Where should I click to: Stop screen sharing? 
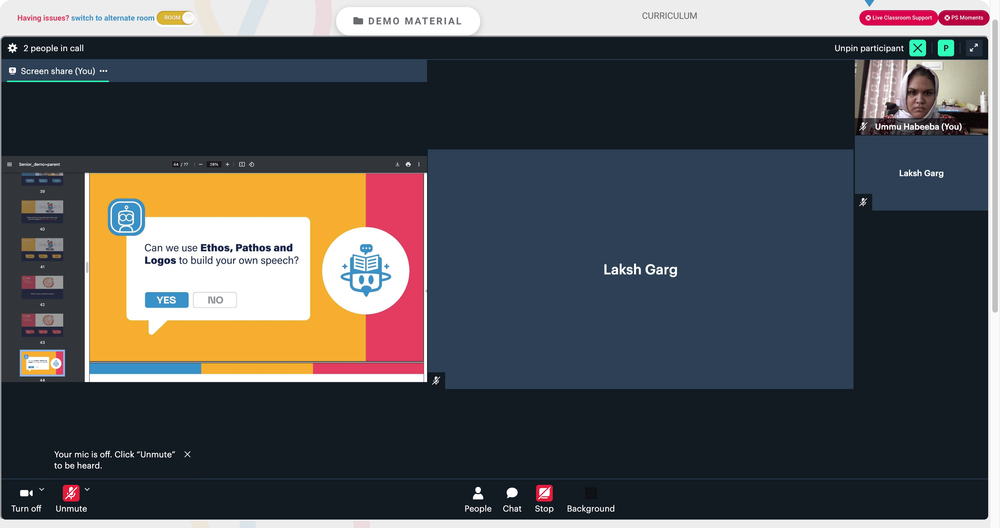coord(544,499)
